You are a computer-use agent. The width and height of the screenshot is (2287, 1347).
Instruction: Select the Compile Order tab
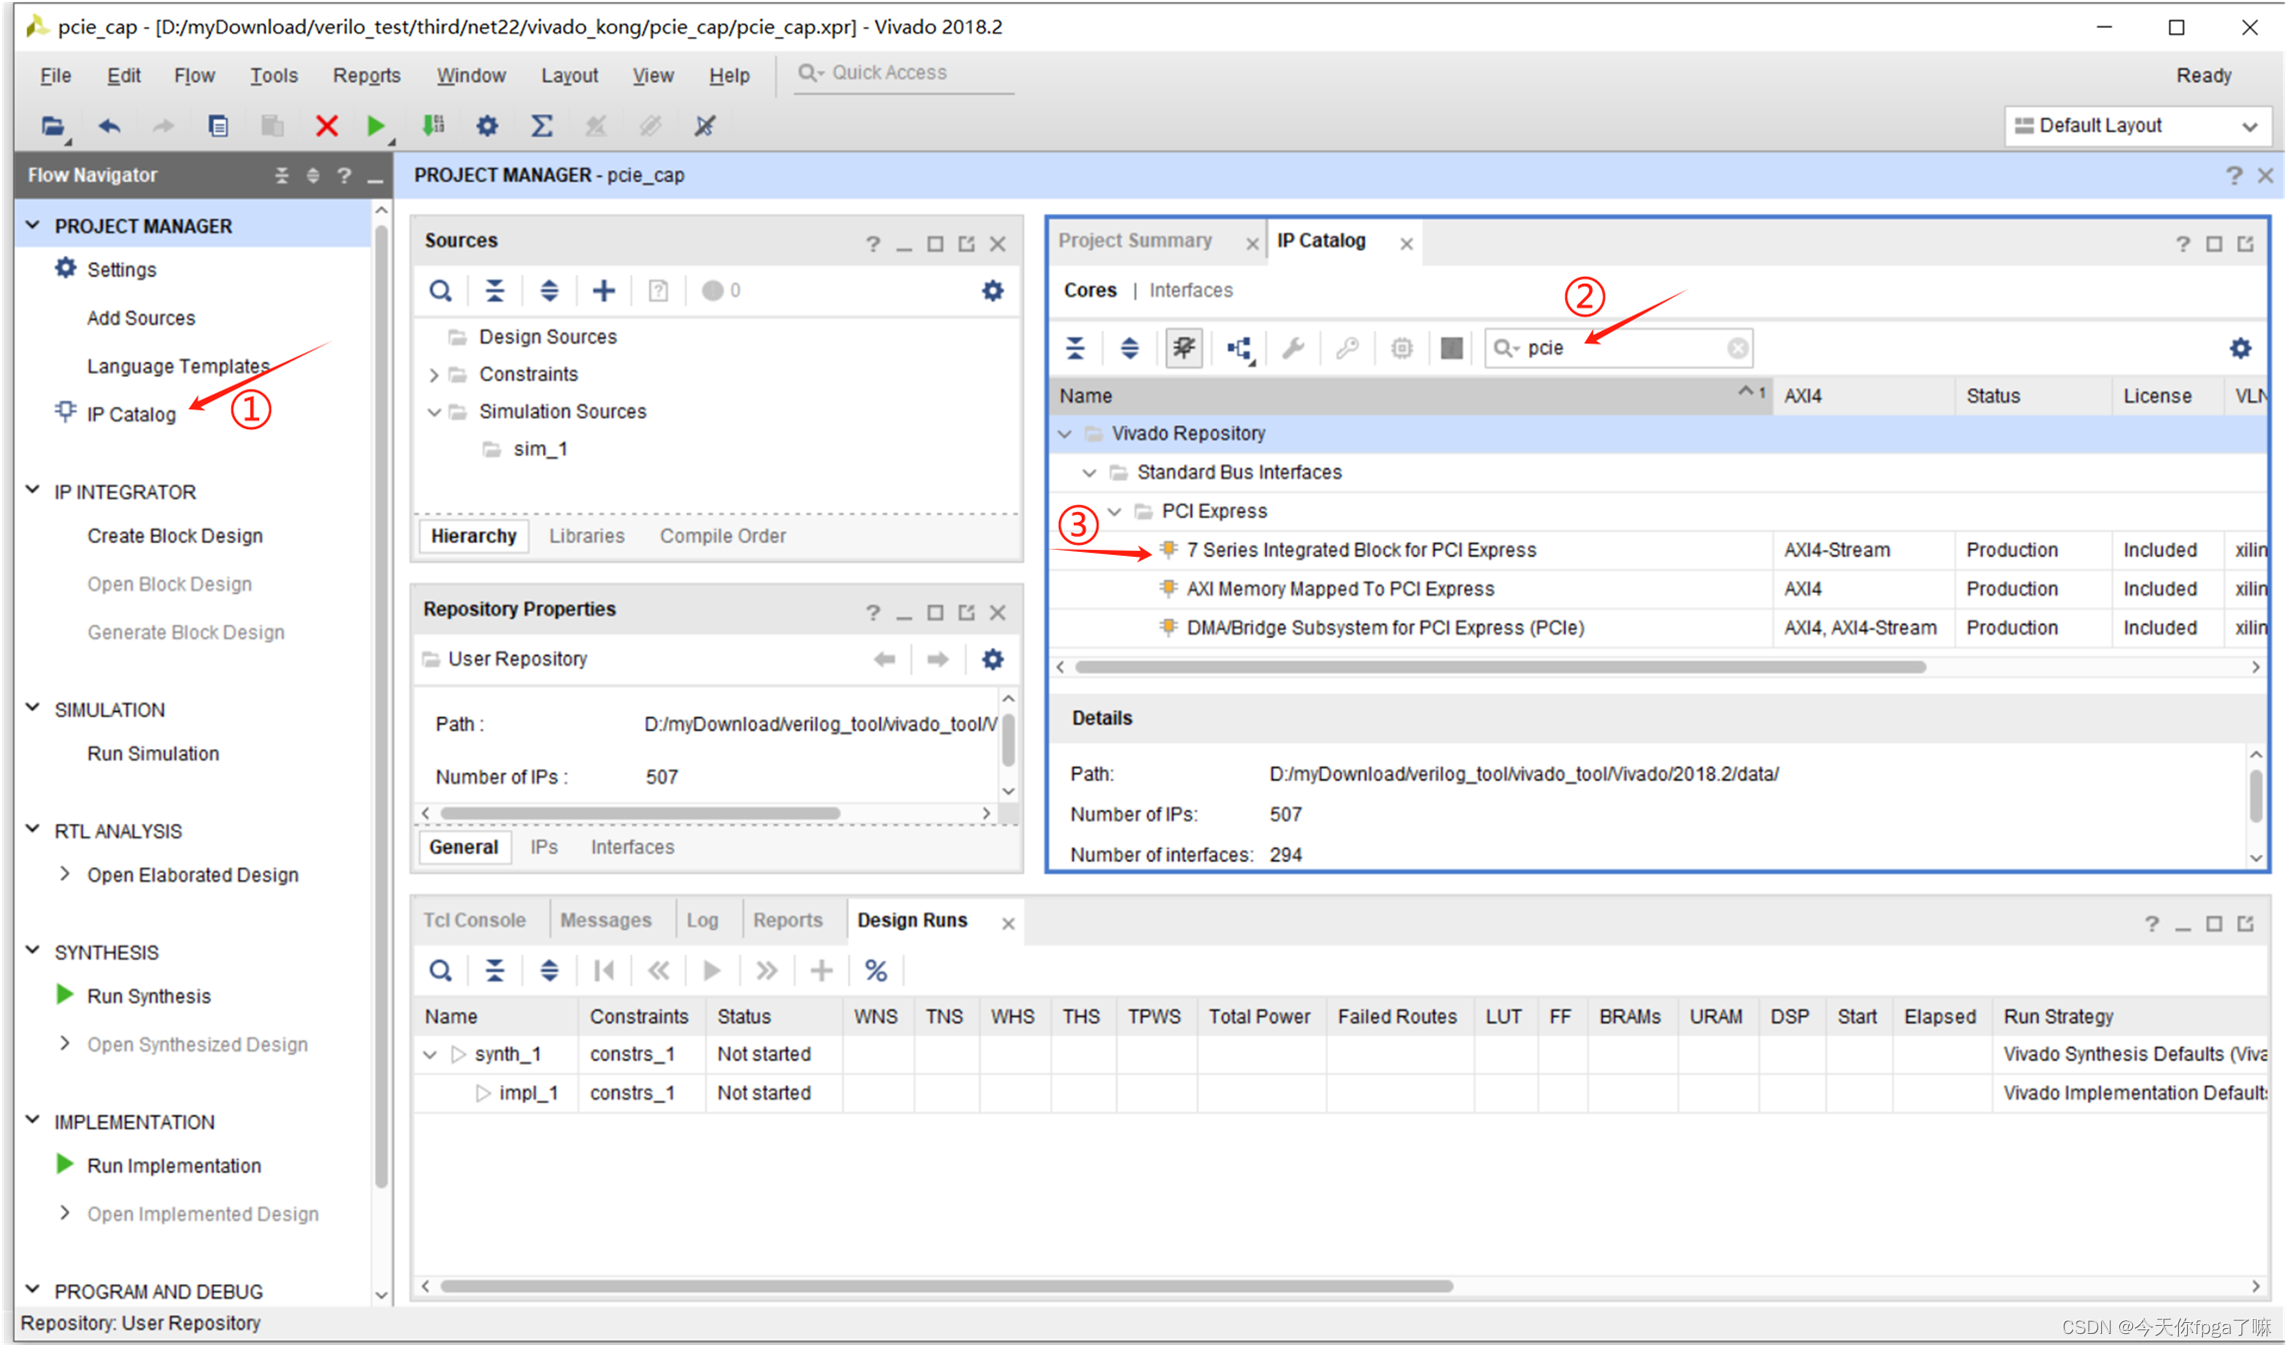[722, 536]
